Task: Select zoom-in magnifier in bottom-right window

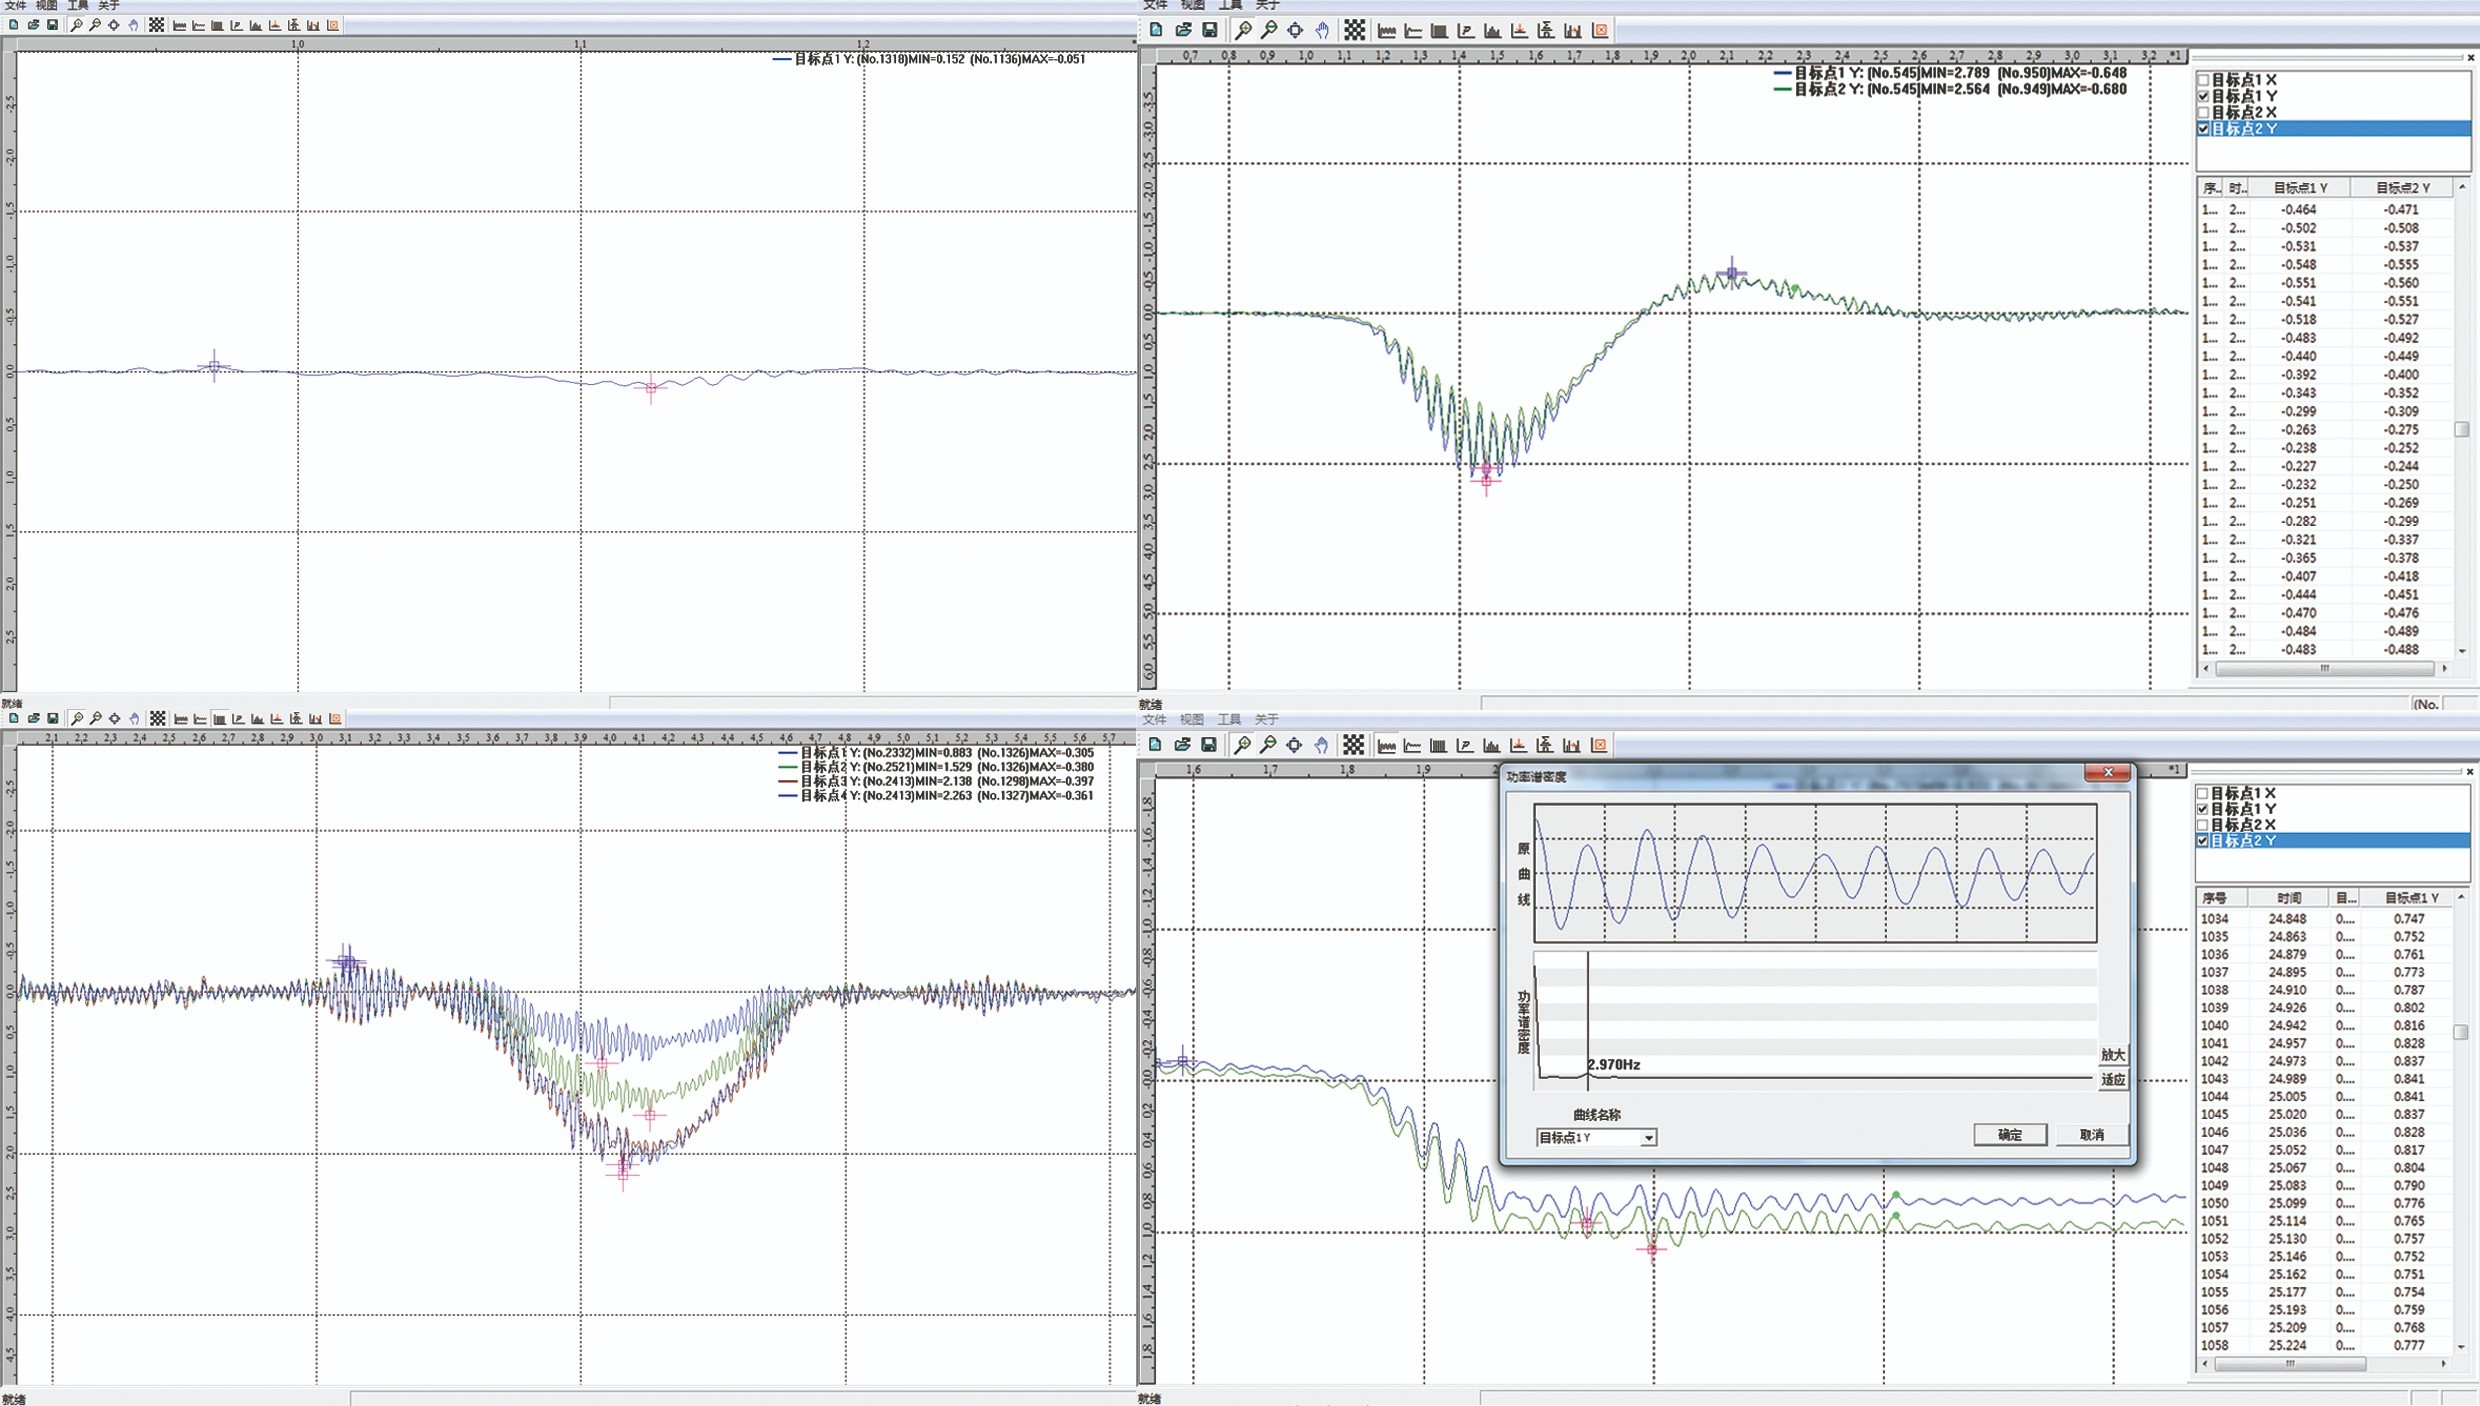Action: (x=1243, y=744)
